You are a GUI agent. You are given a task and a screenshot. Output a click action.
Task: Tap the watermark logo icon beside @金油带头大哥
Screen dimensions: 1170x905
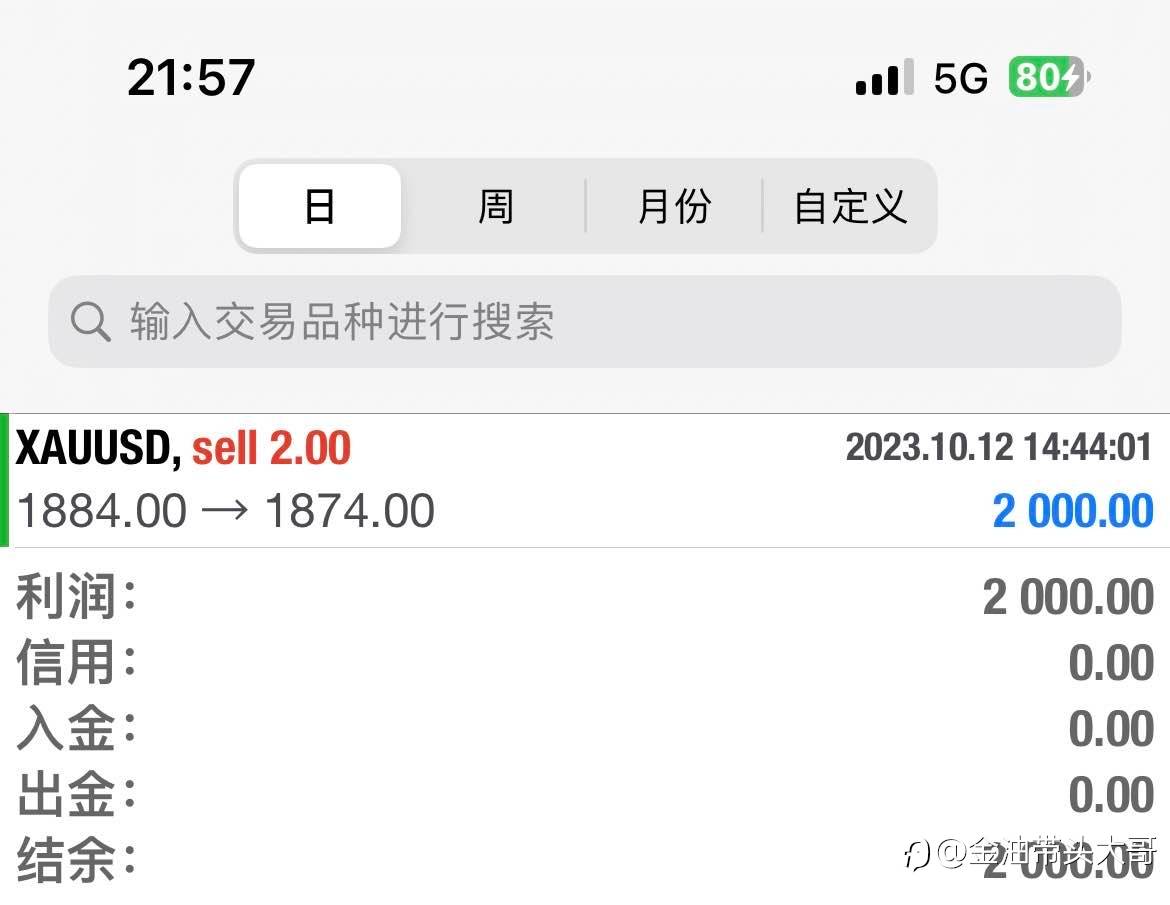coord(917,855)
